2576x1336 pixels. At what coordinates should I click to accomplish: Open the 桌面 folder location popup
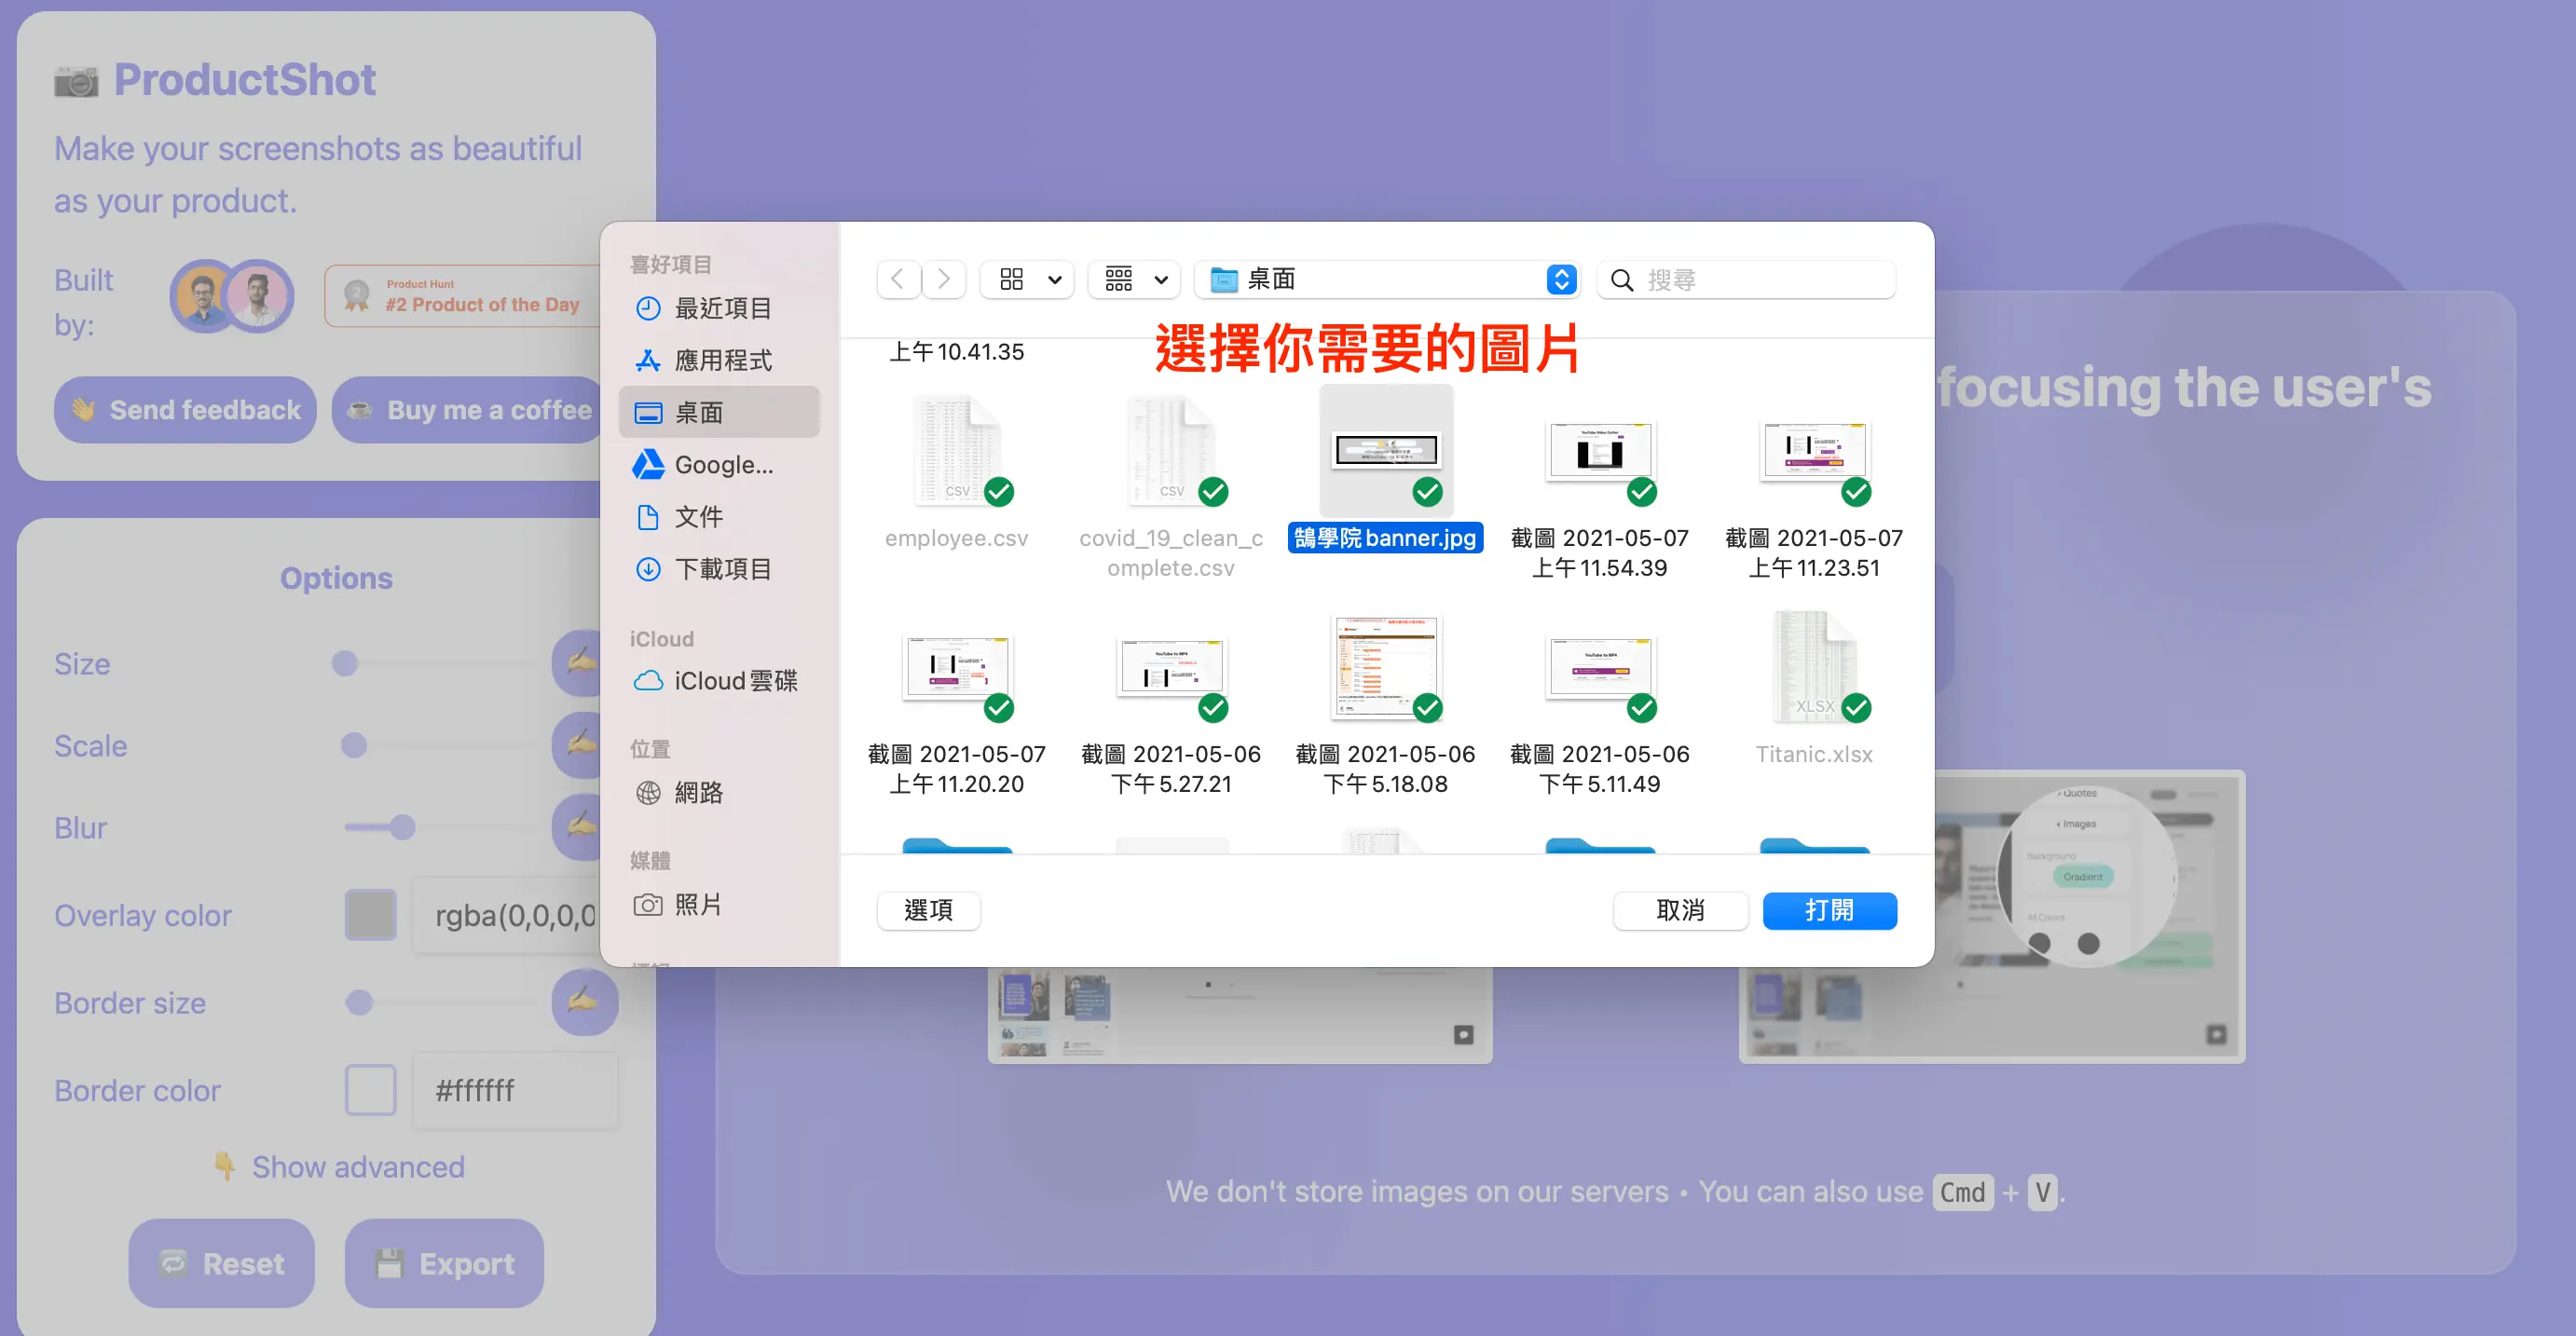1387,279
